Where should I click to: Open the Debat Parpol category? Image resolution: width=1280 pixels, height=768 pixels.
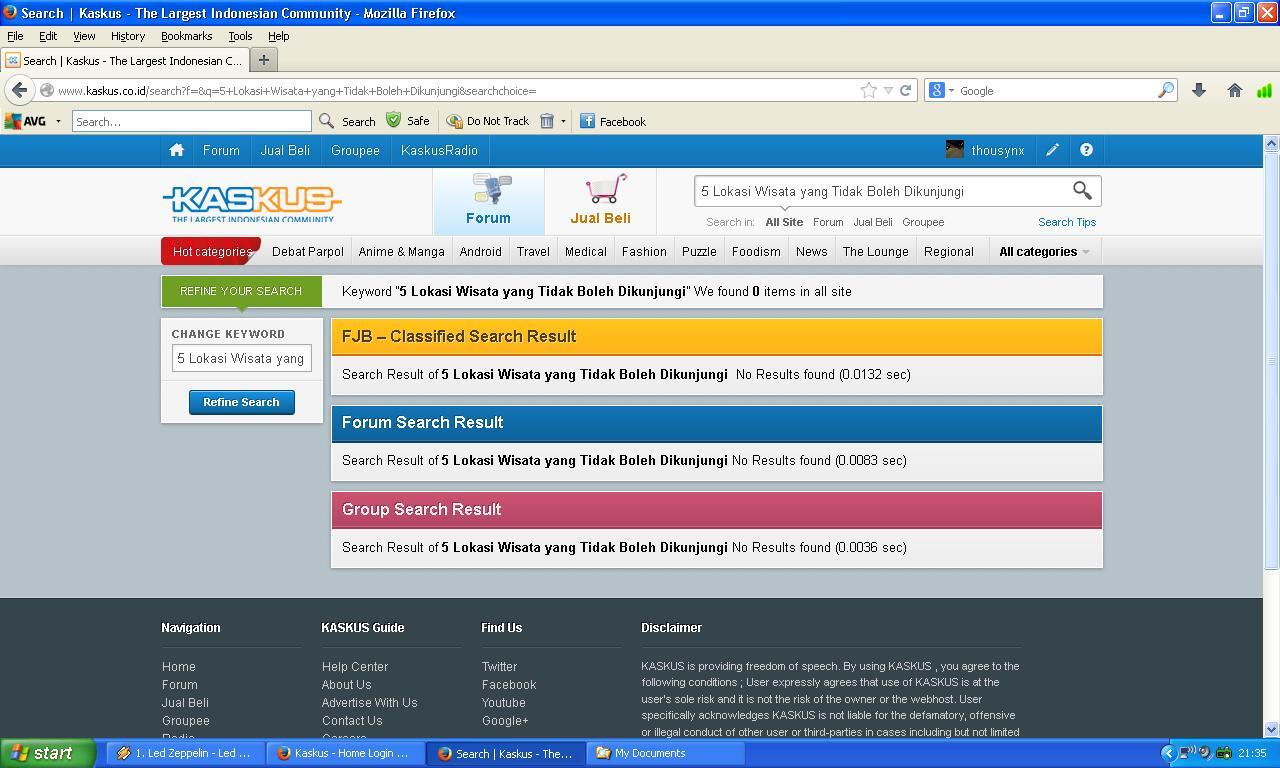(308, 251)
